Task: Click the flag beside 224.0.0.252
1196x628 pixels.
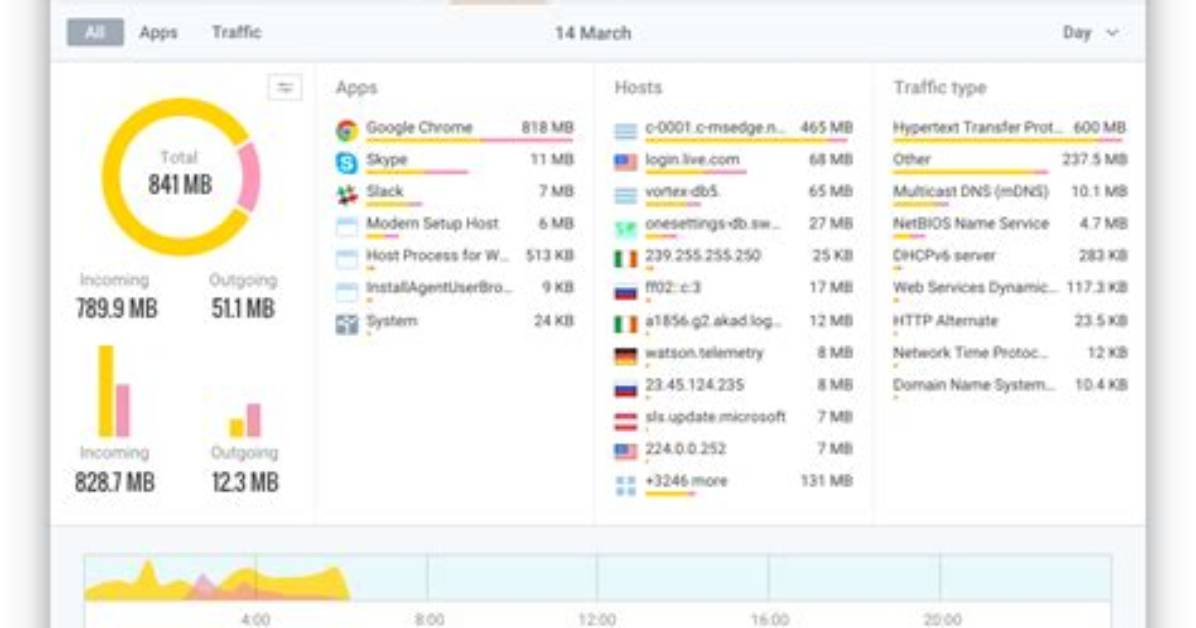Action: point(625,452)
